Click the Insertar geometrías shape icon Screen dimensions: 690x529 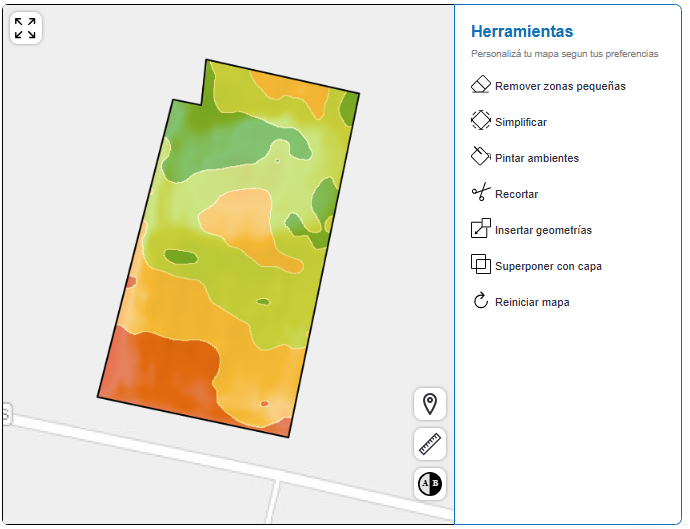480,229
